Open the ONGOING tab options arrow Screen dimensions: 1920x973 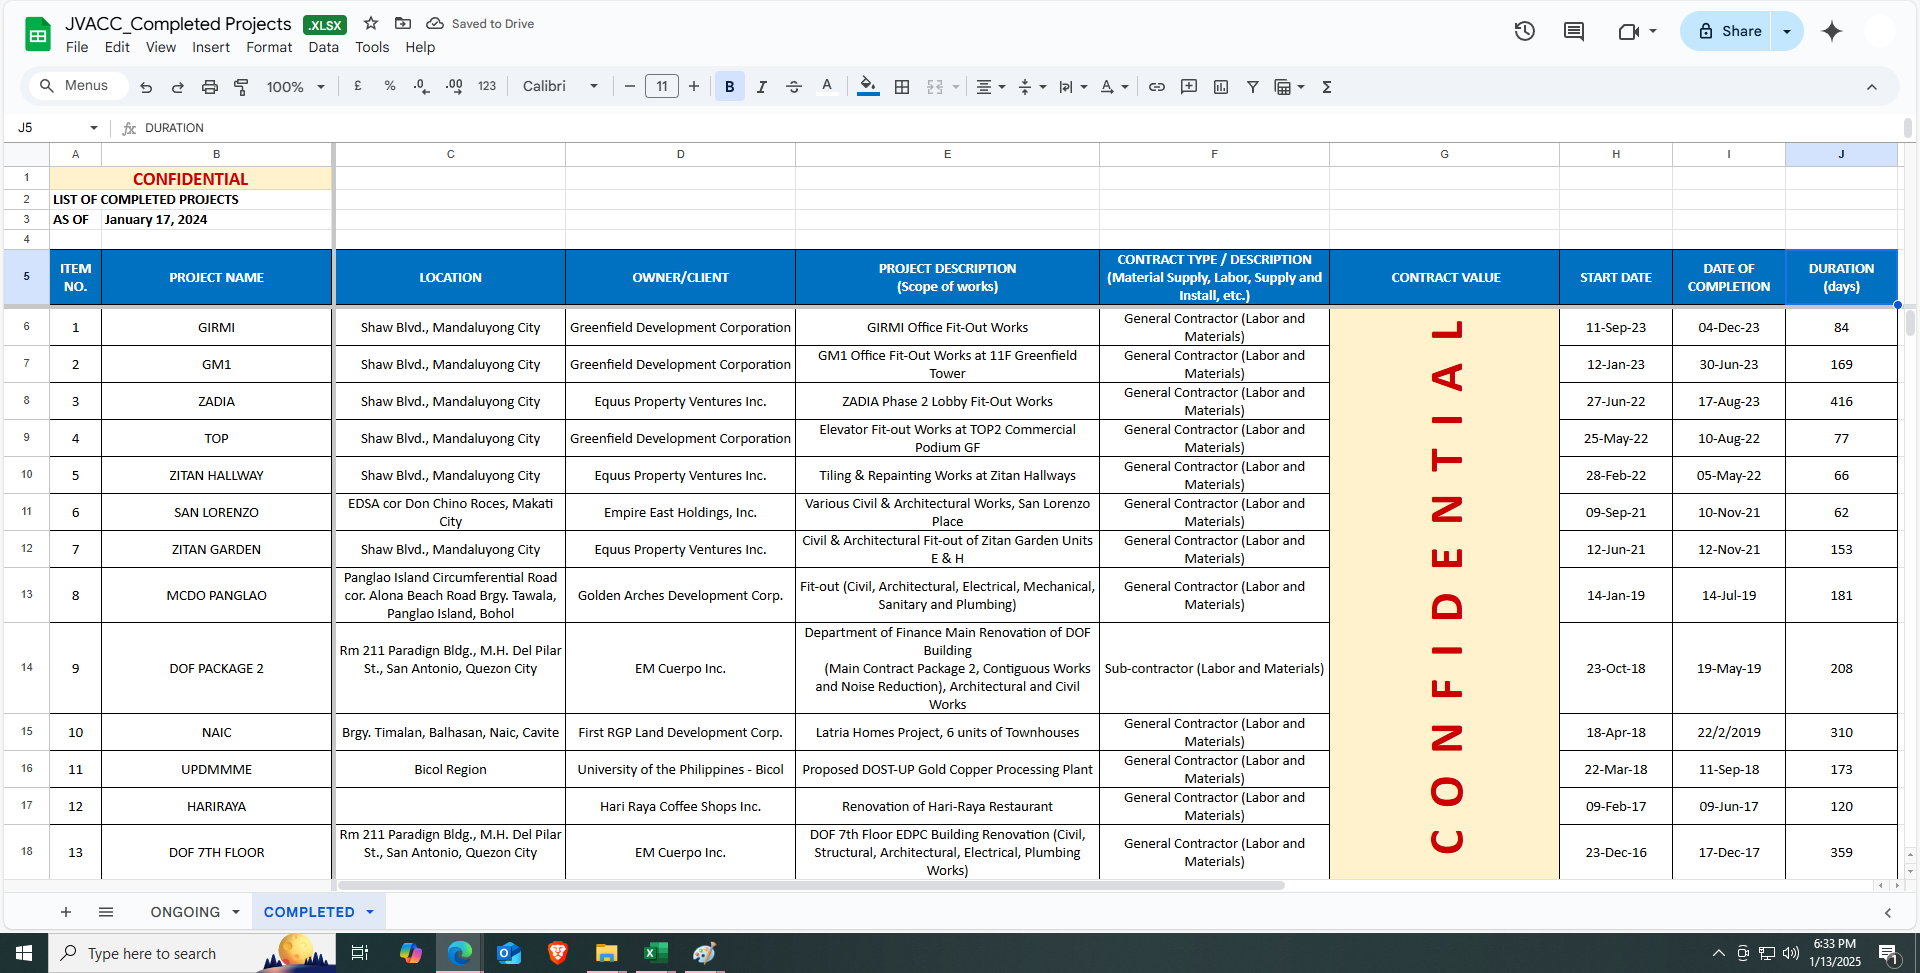236,912
